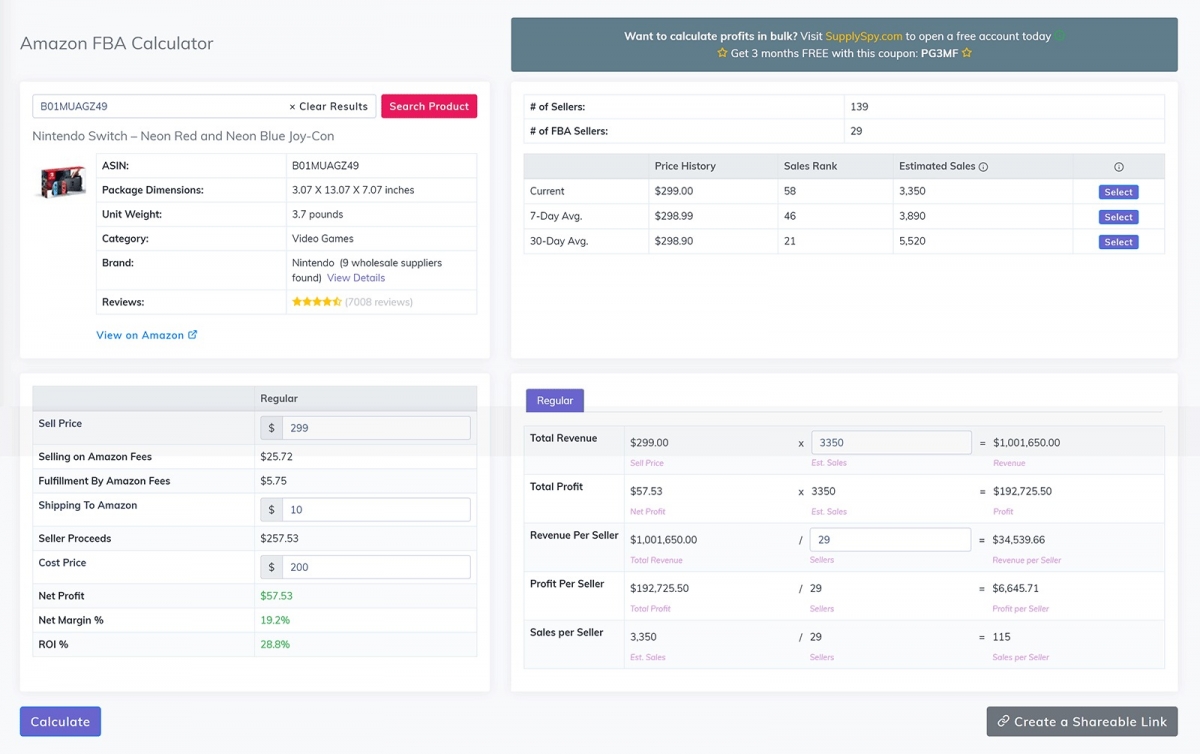The image size is (1200, 754).
Task: Open the View on Amazon link
Action: tap(140, 335)
